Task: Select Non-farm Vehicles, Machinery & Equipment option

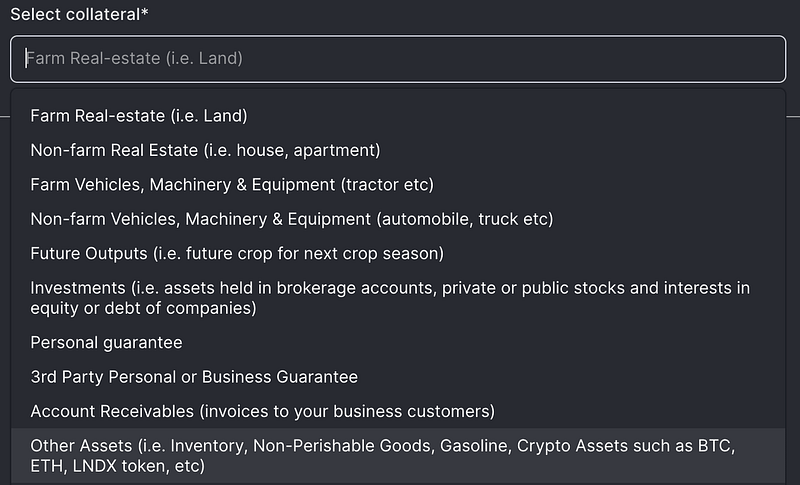Action: coord(291,219)
